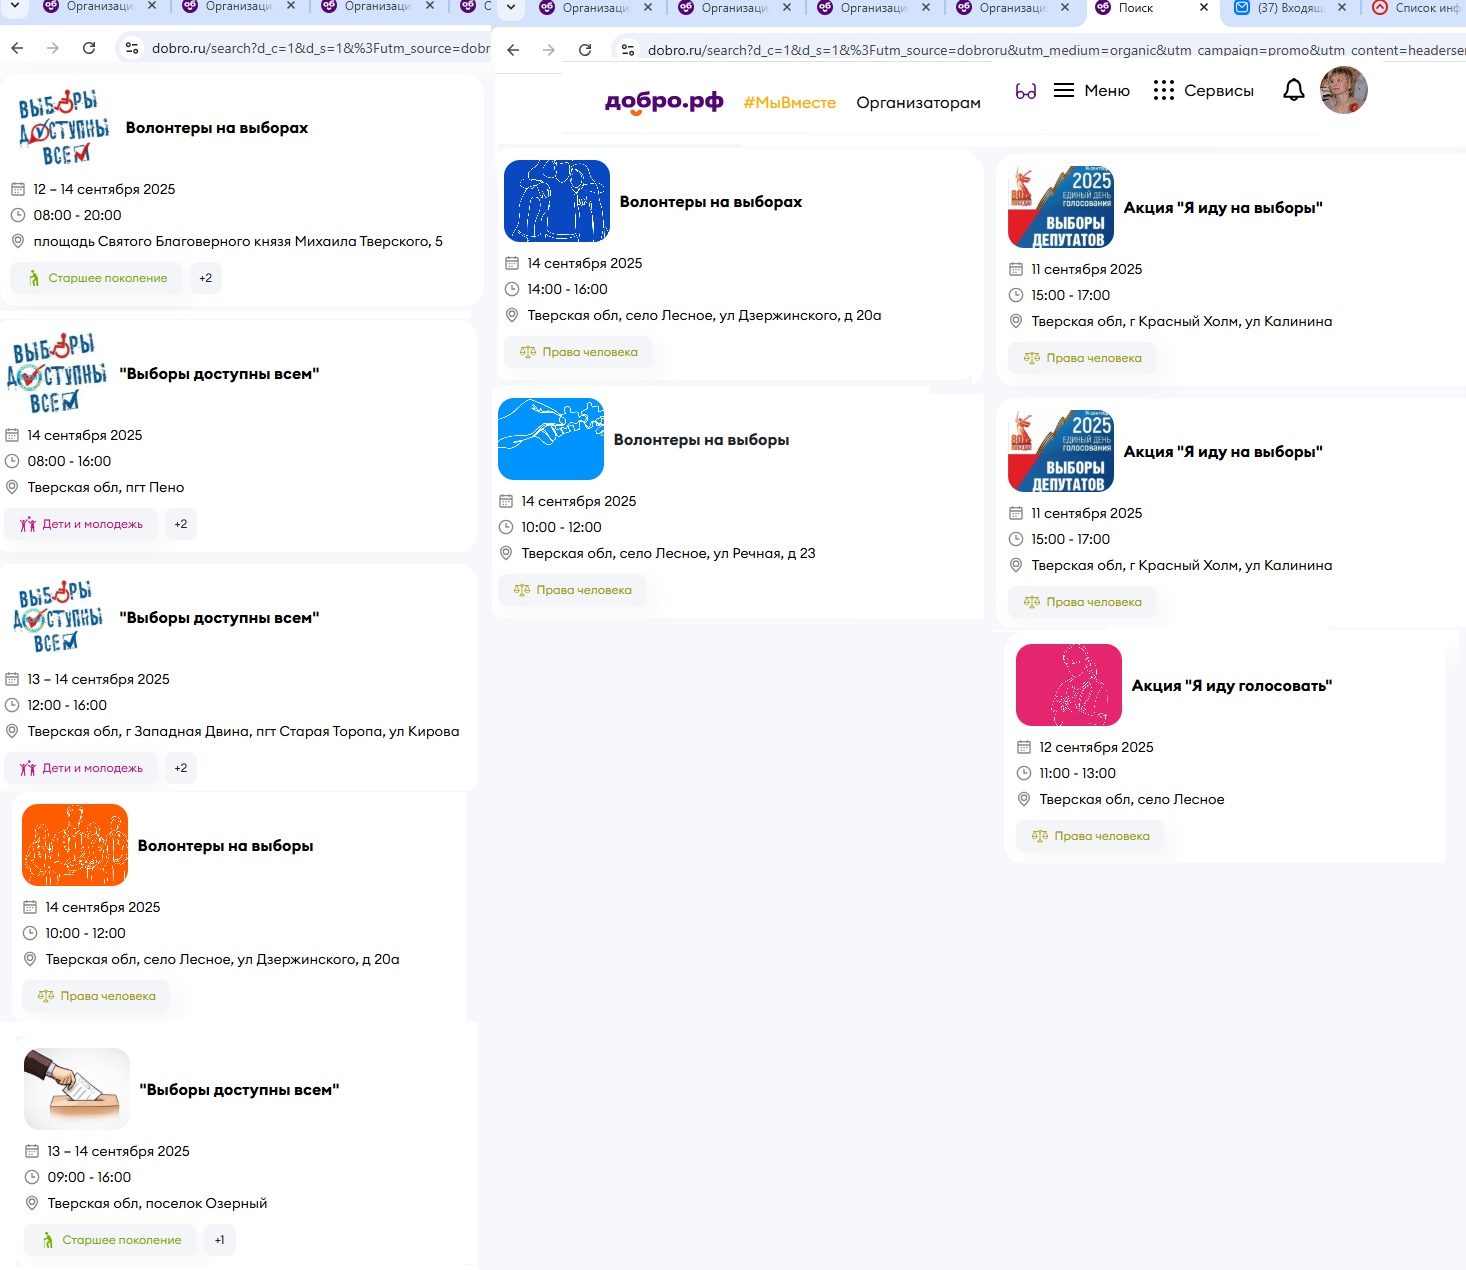1466x1270 pixels.
Task: Click address ending ул Речная, д 23
Action: click(x=668, y=553)
